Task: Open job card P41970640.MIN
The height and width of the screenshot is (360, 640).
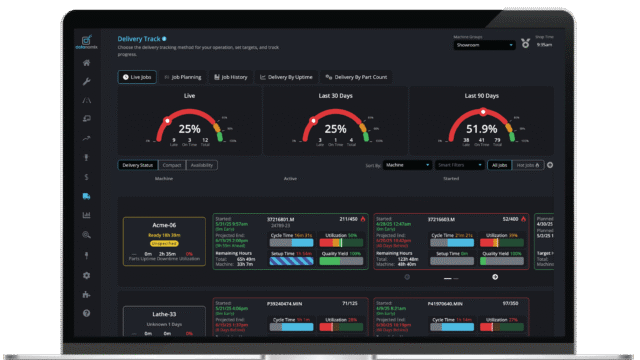Action: tap(451, 317)
